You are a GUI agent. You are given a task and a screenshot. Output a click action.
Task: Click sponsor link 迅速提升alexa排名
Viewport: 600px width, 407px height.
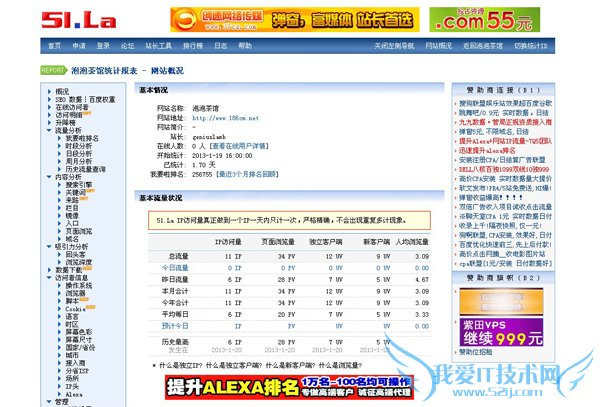pyautogui.click(x=487, y=150)
